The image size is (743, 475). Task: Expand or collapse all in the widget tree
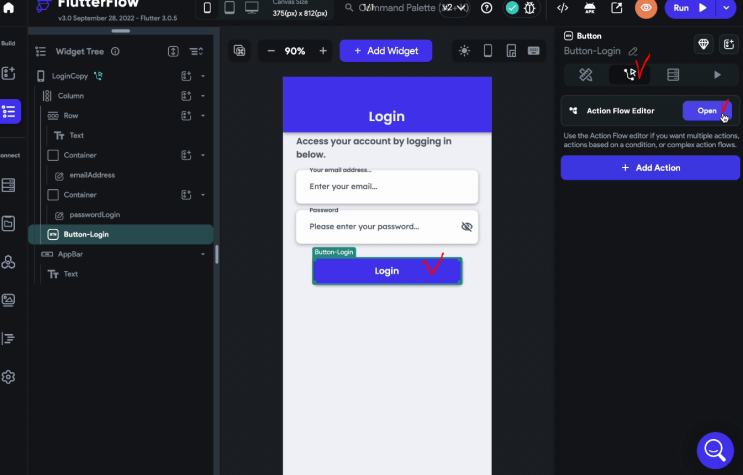(x=173, y=51)
